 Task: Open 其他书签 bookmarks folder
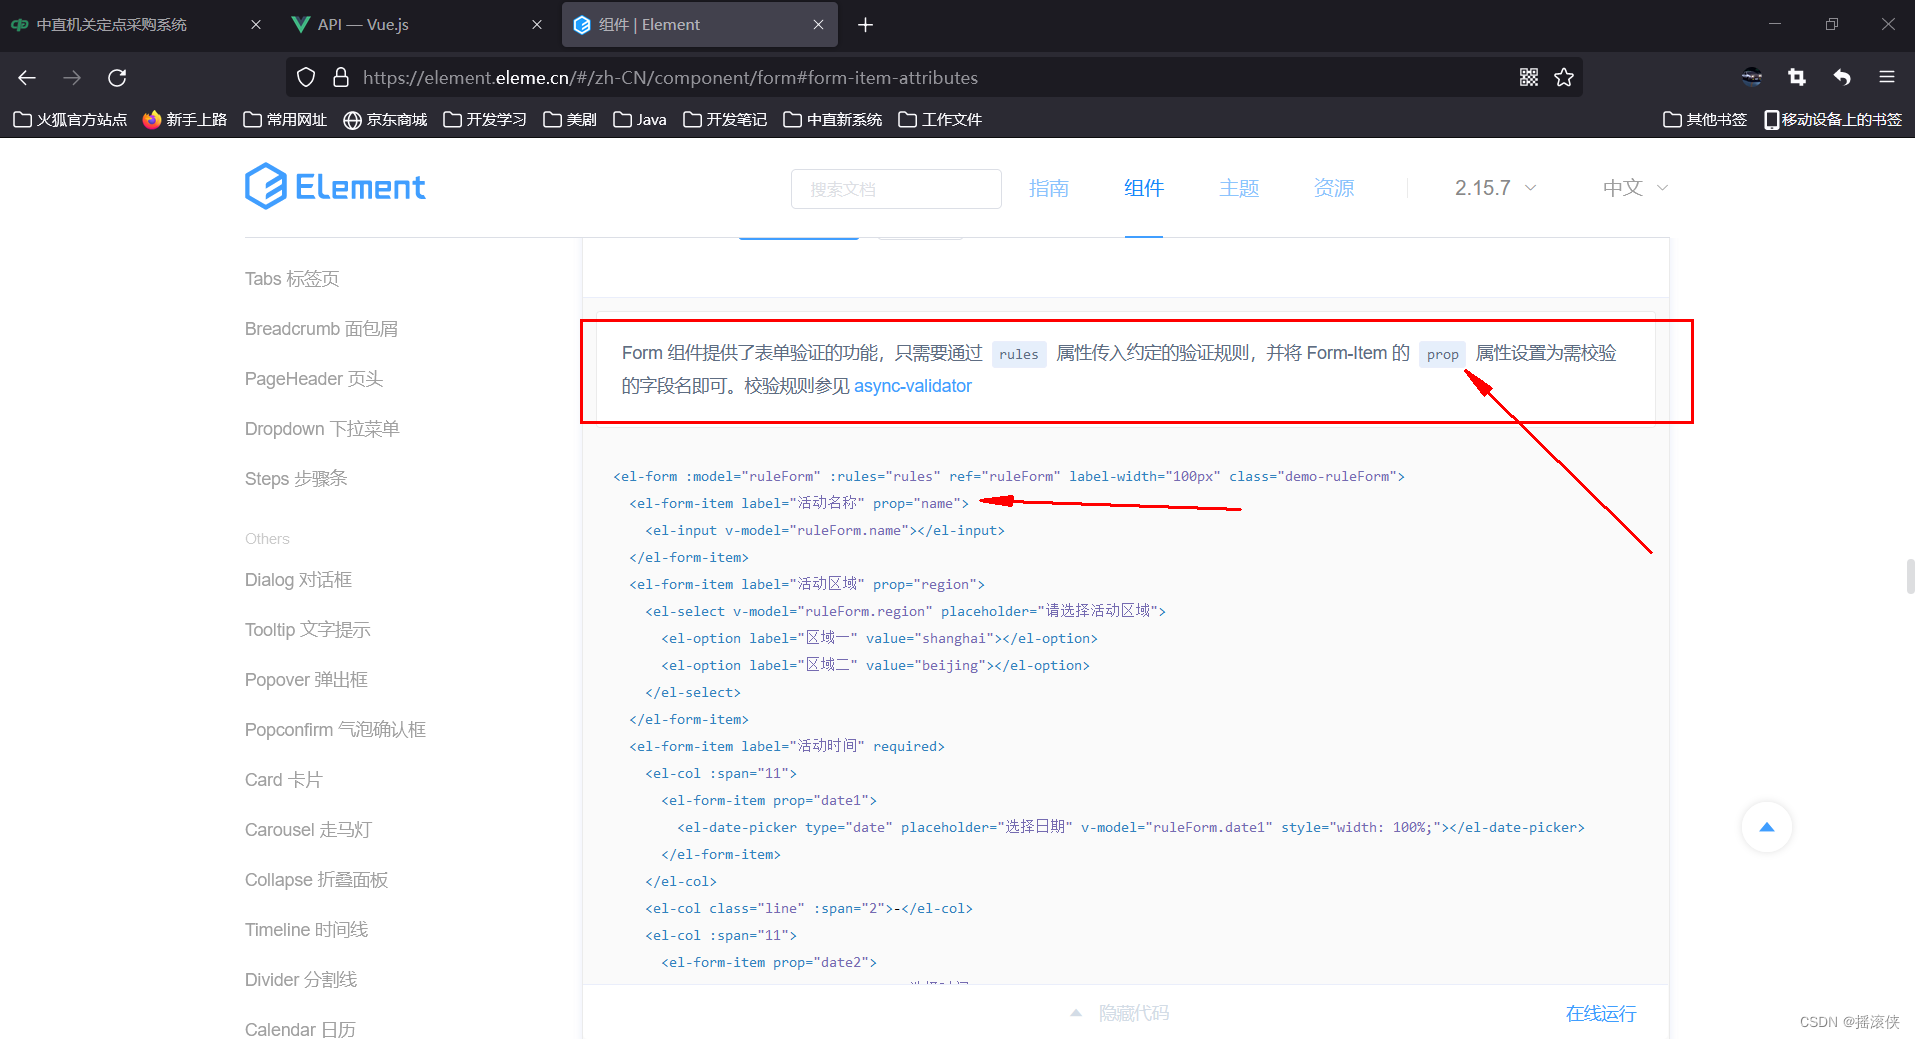[1705, 119]
